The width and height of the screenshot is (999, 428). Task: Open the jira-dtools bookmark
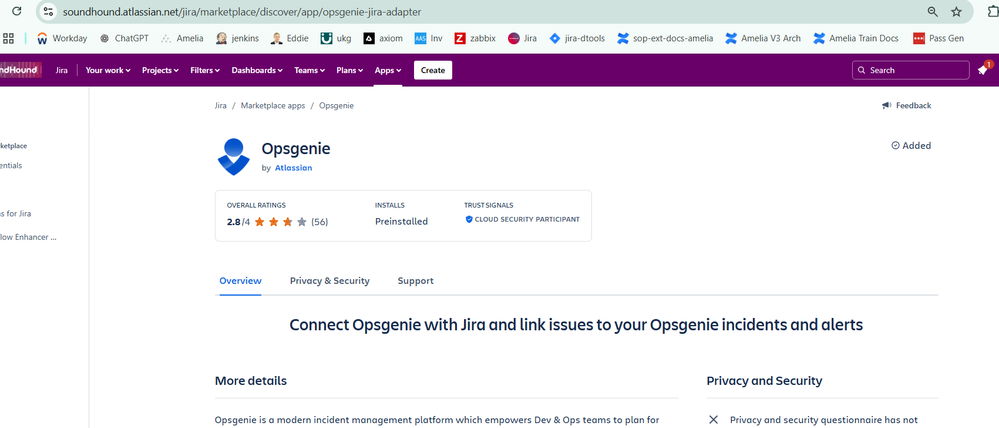click(577, 38)
